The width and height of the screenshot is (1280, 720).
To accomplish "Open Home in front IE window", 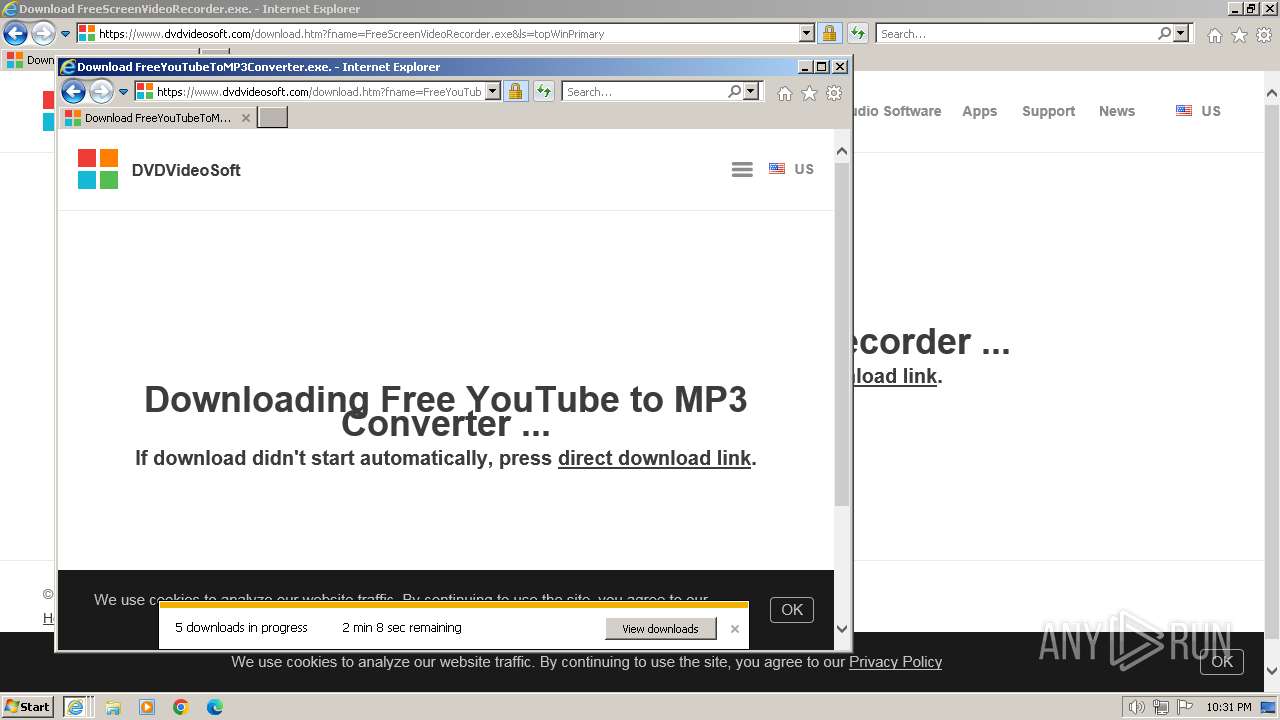I will click(785, 93).
